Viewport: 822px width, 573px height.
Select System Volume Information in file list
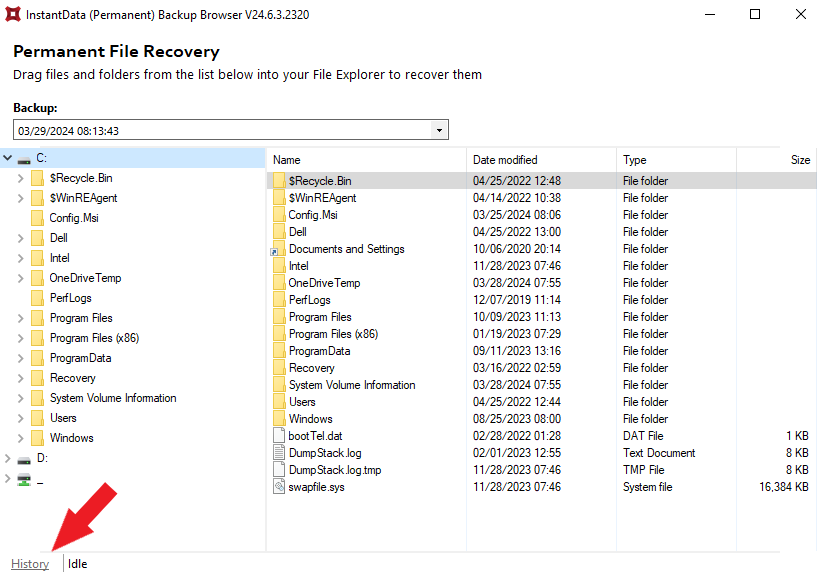[x=542, y=385]
